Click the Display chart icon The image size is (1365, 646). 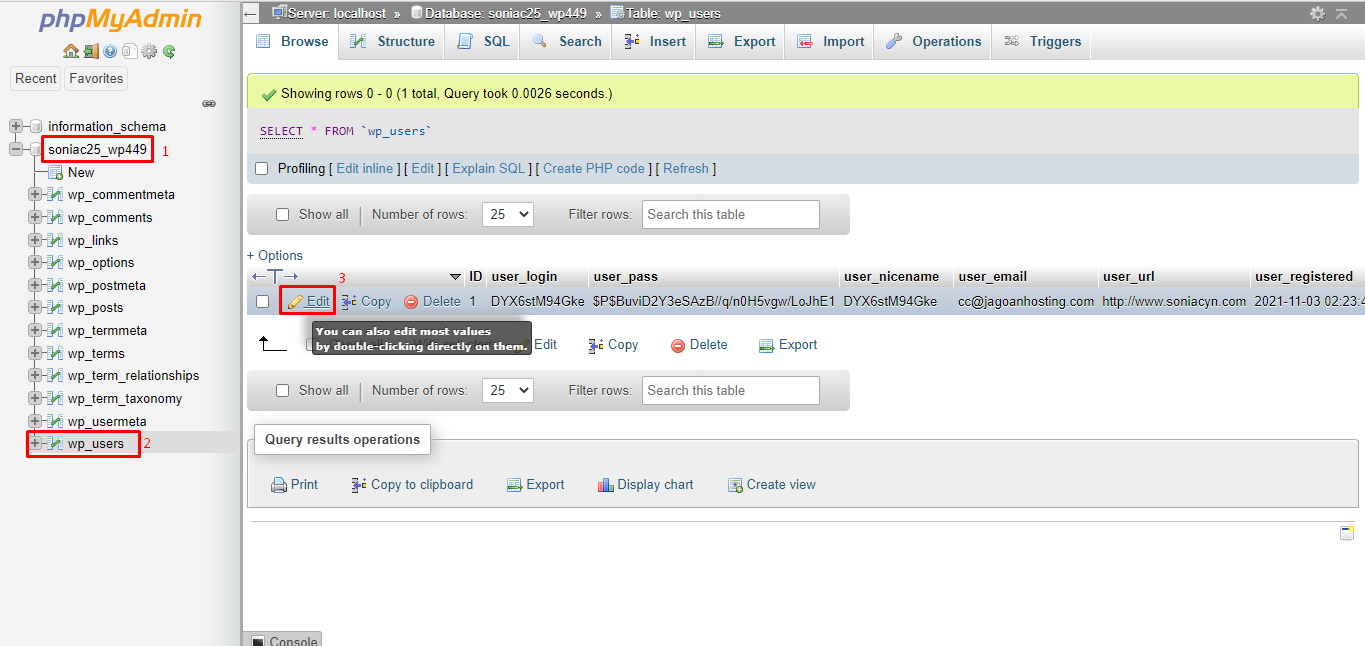pos(605,485)
